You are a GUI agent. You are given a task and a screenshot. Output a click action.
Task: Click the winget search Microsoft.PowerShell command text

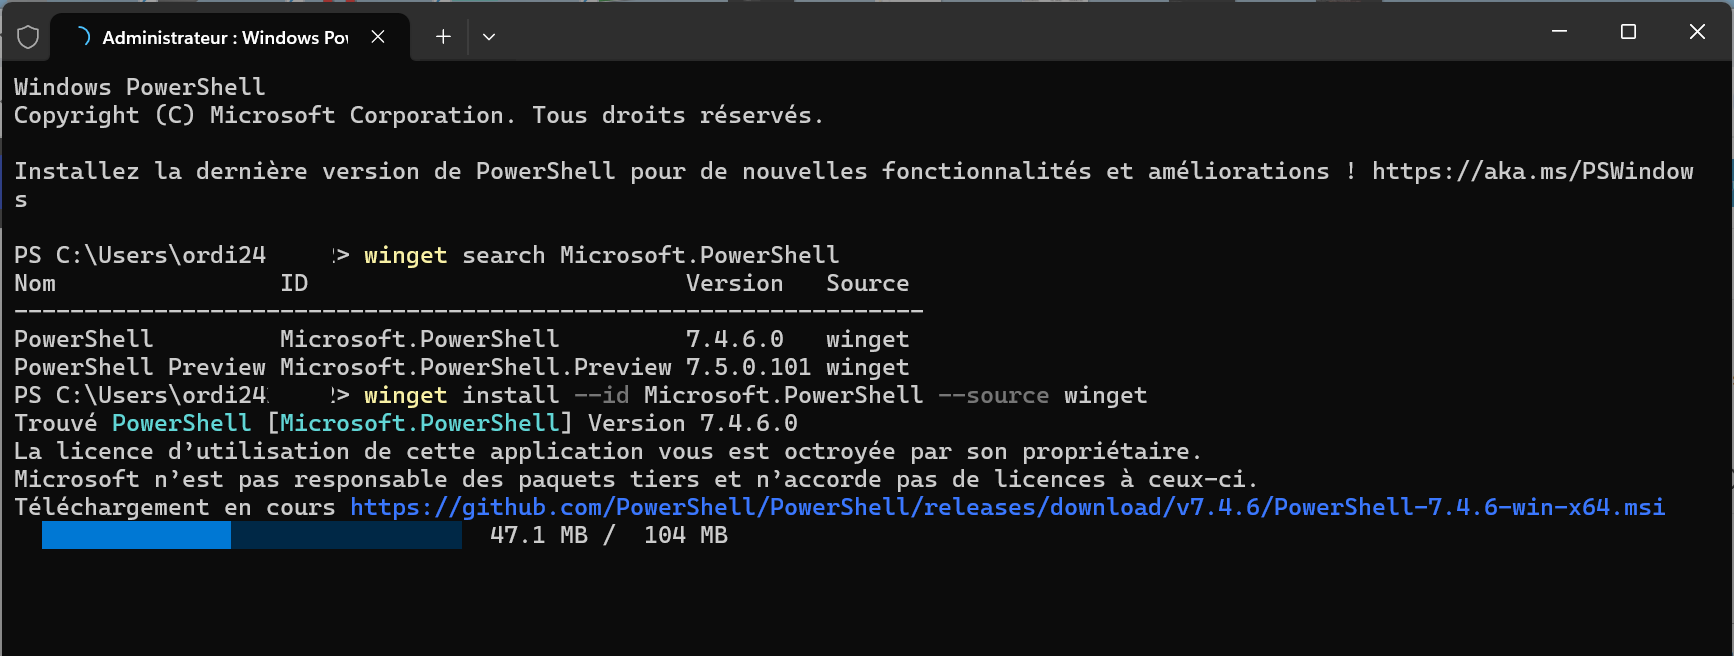(x=601, y=255)
